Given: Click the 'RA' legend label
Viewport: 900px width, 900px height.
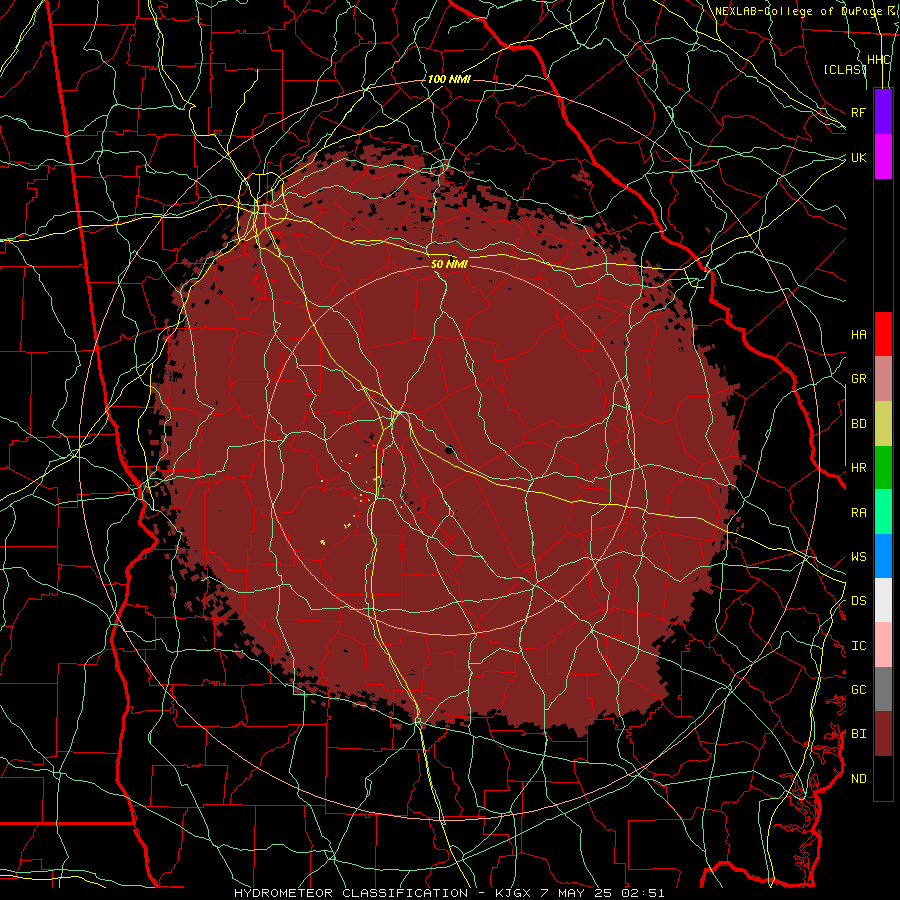Looking at the screenshot, I should click(x=858, y=513).
